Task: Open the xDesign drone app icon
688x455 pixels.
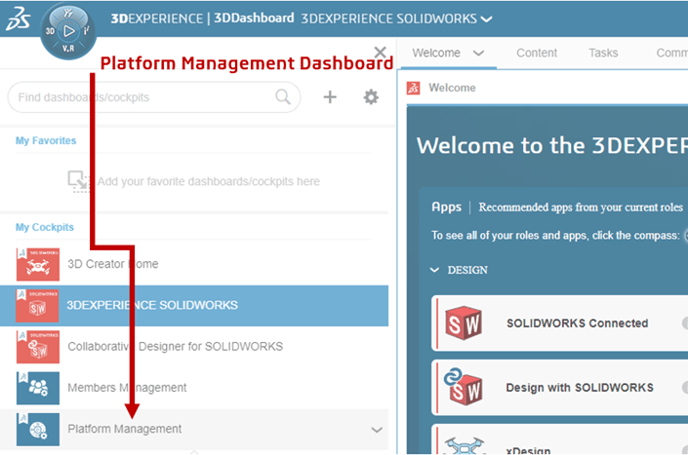Action: point(464,445)
